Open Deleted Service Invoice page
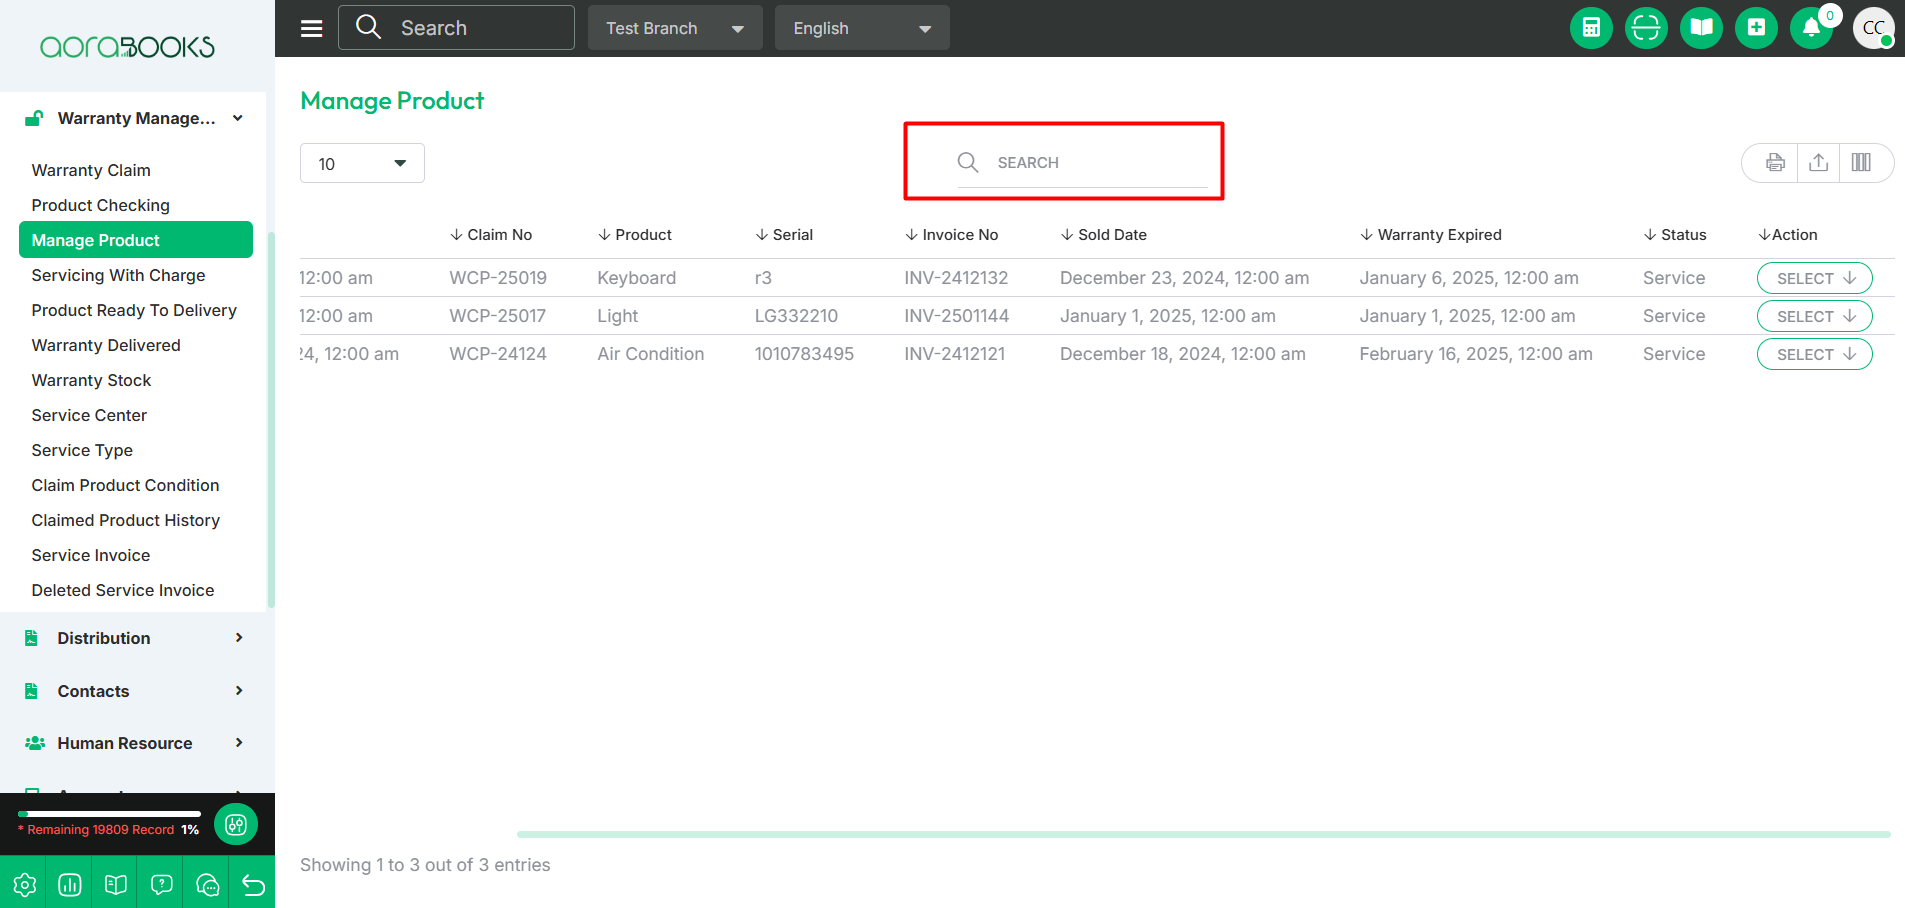Image resolution: width=1905 pixels, height=908 pixels. (x=122, y=590)
